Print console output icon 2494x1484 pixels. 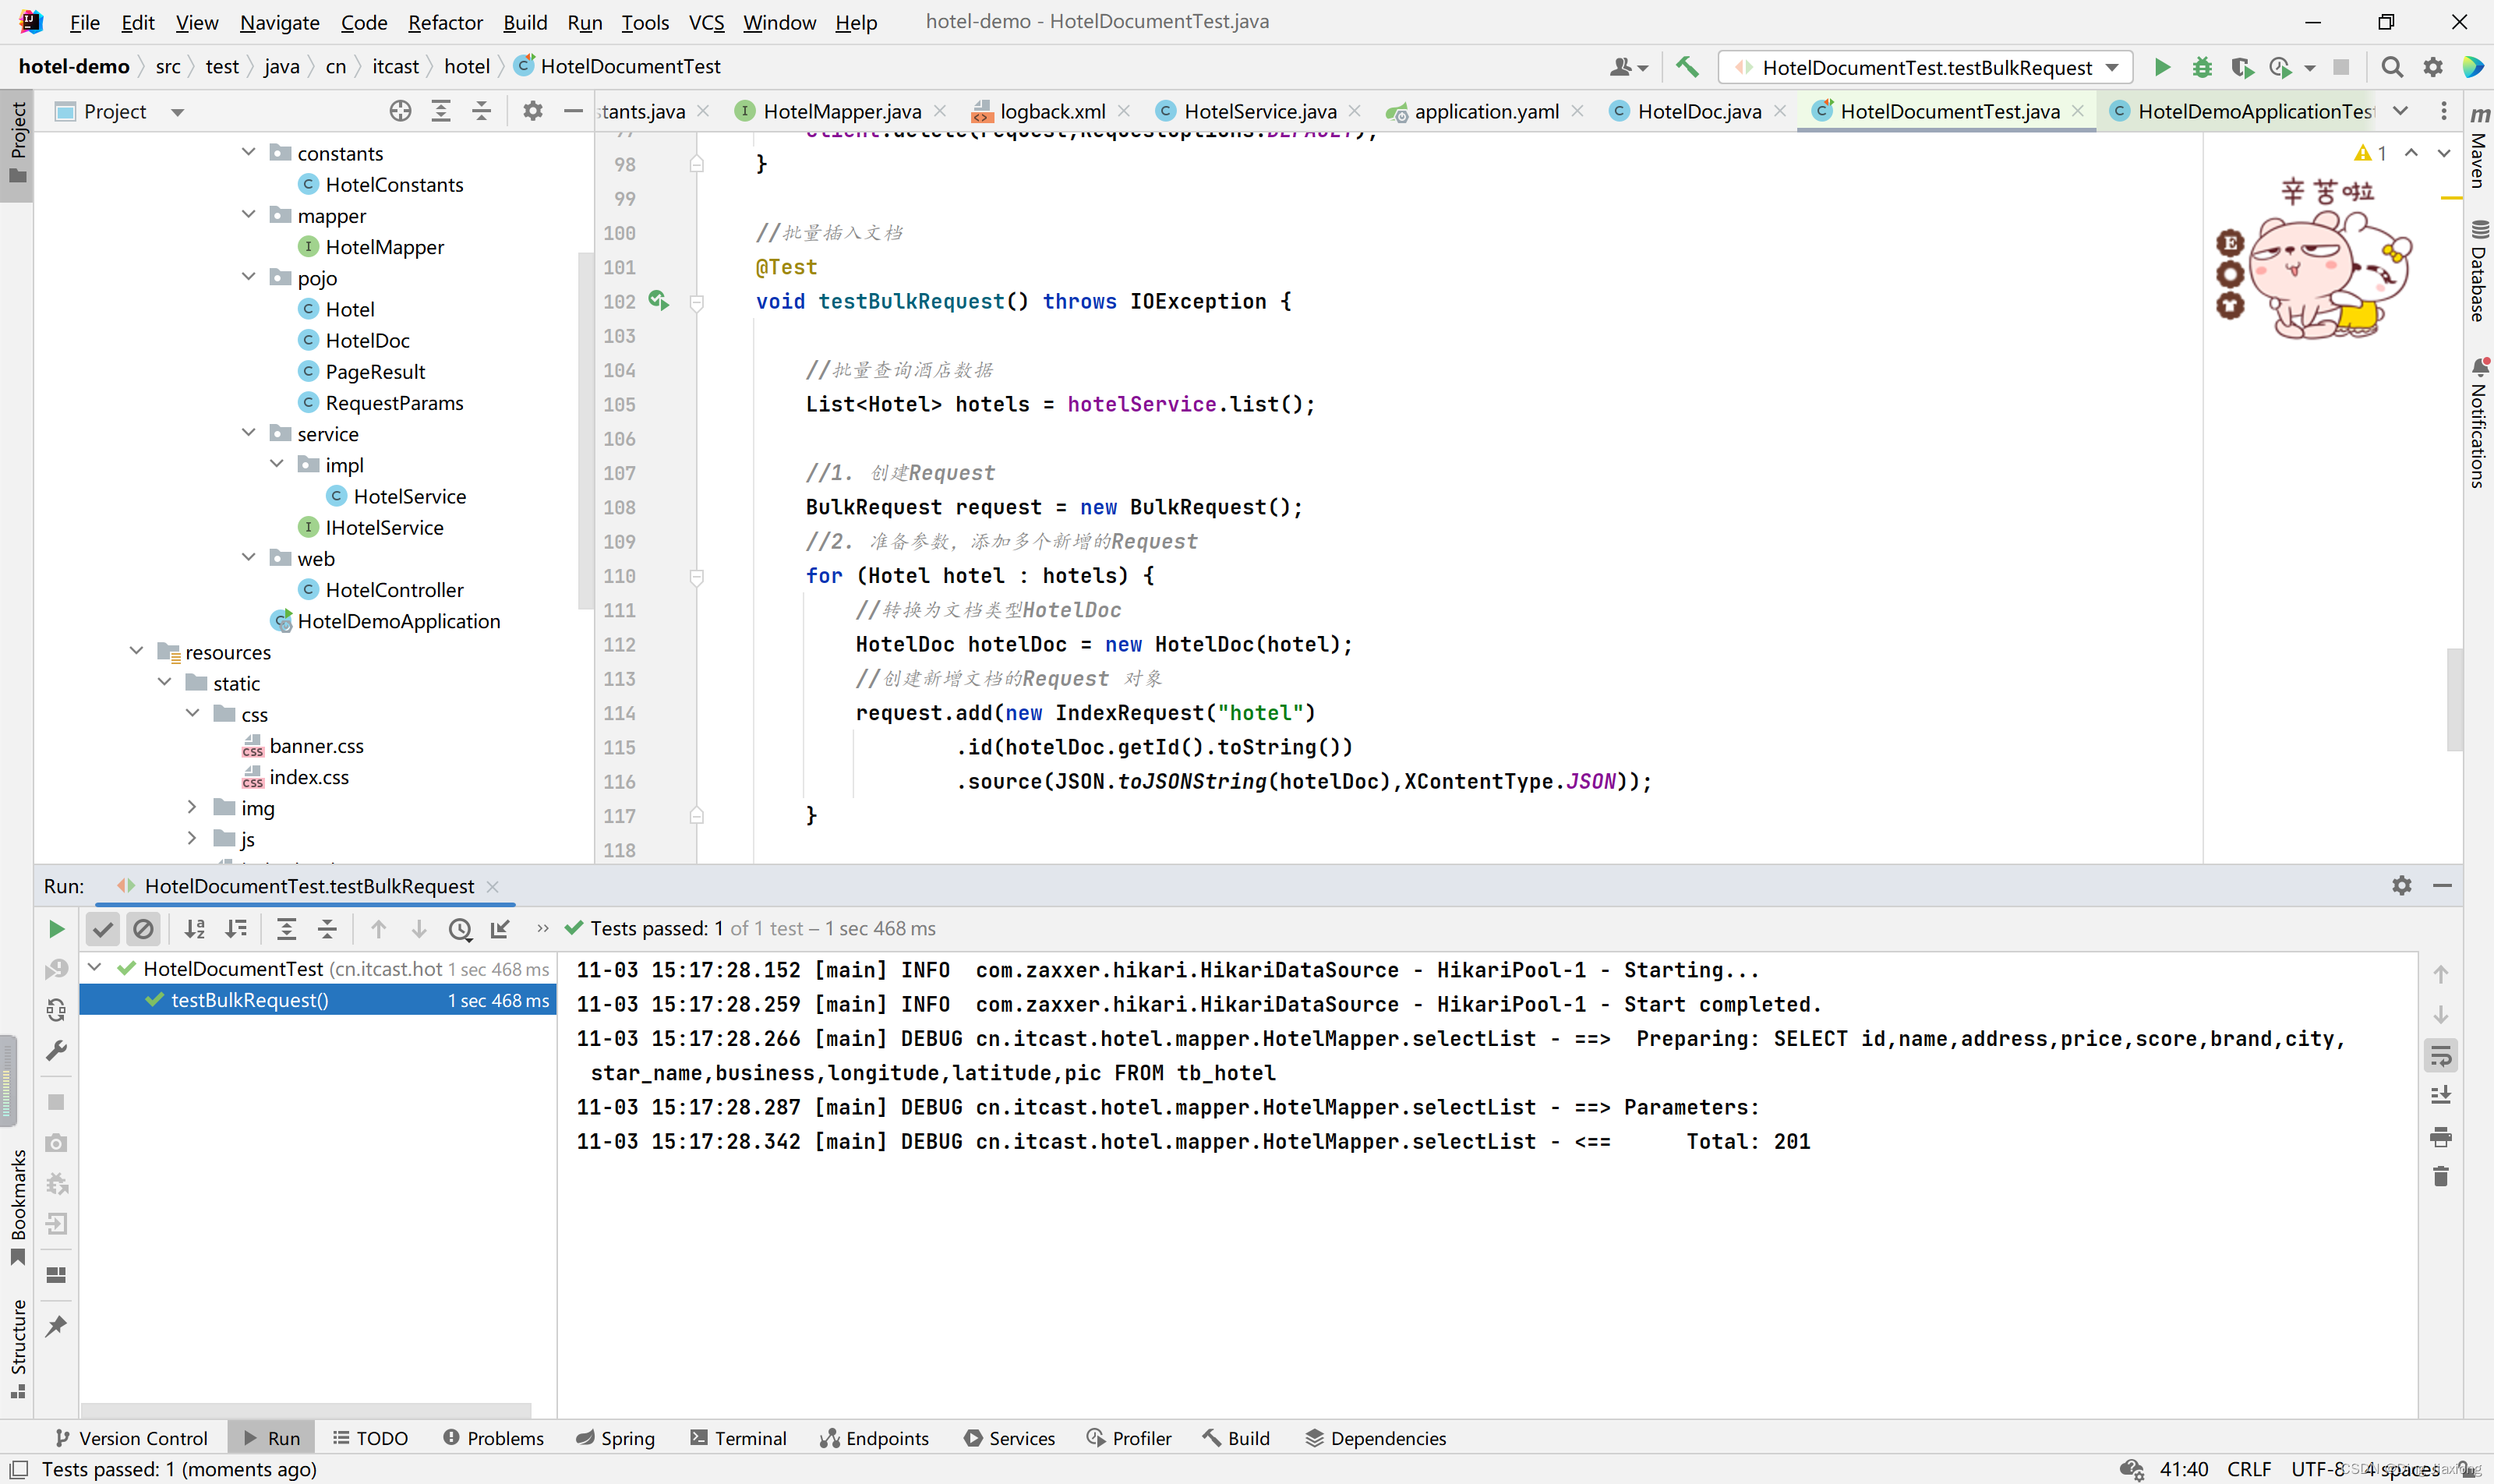(2441, 1137)
